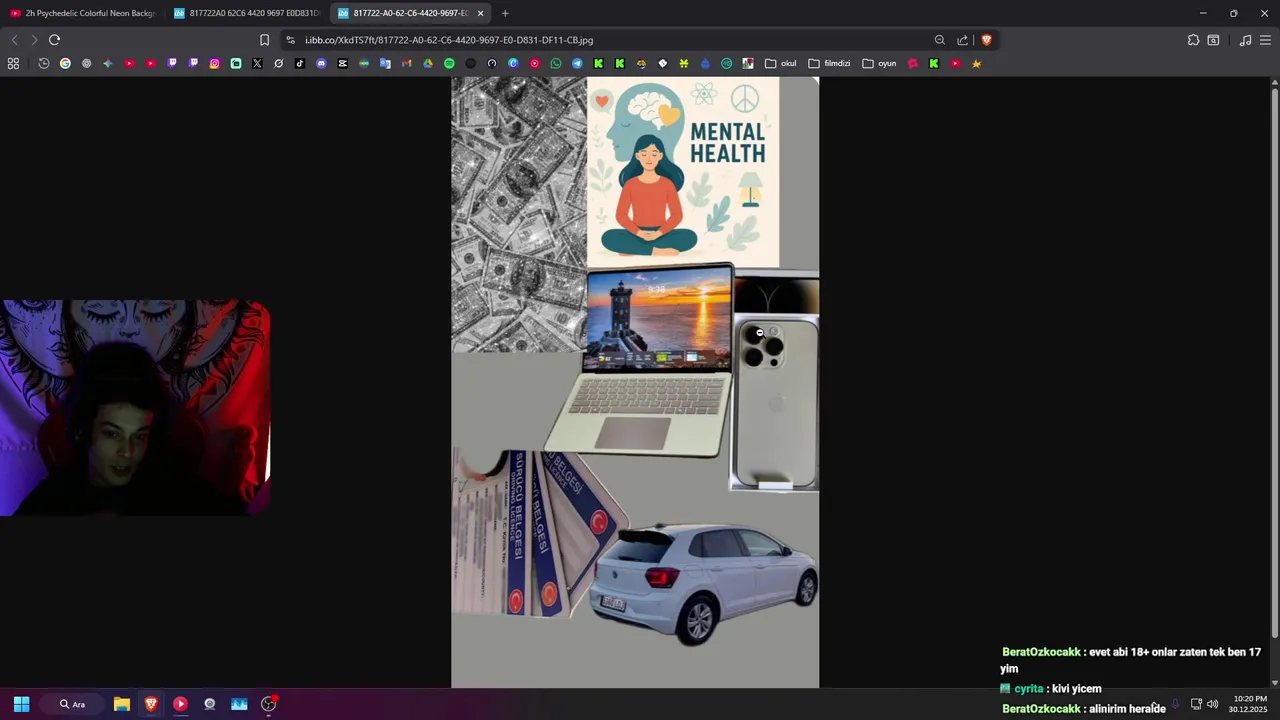Open the volume control in system tray
The height and width of the screenshot is (720, 1280).
1213,704
